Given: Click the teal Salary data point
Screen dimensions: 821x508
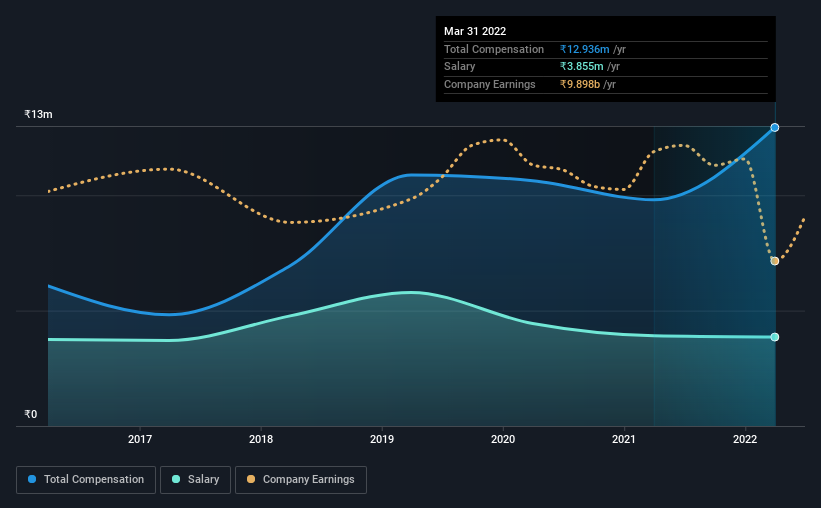Looking at the screenshot, I should [775, 337].
